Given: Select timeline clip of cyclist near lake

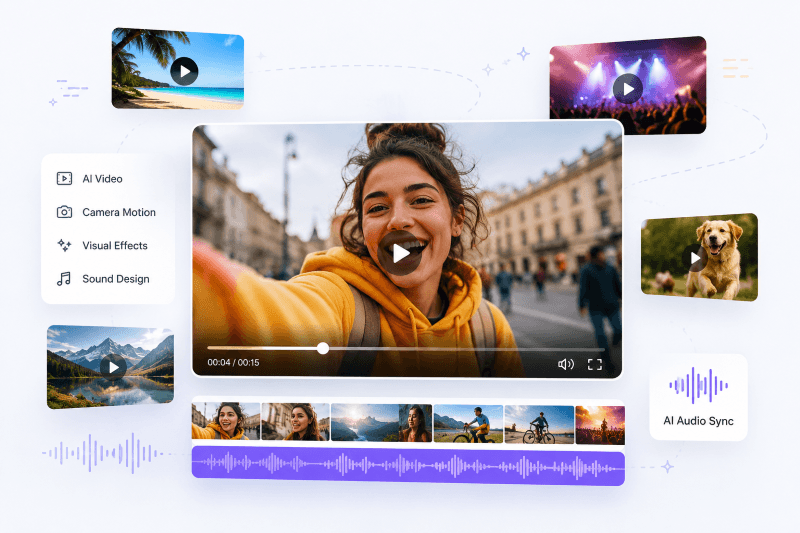Looking at the screenshot, I should pyautogui.click(x=468, y=424).
